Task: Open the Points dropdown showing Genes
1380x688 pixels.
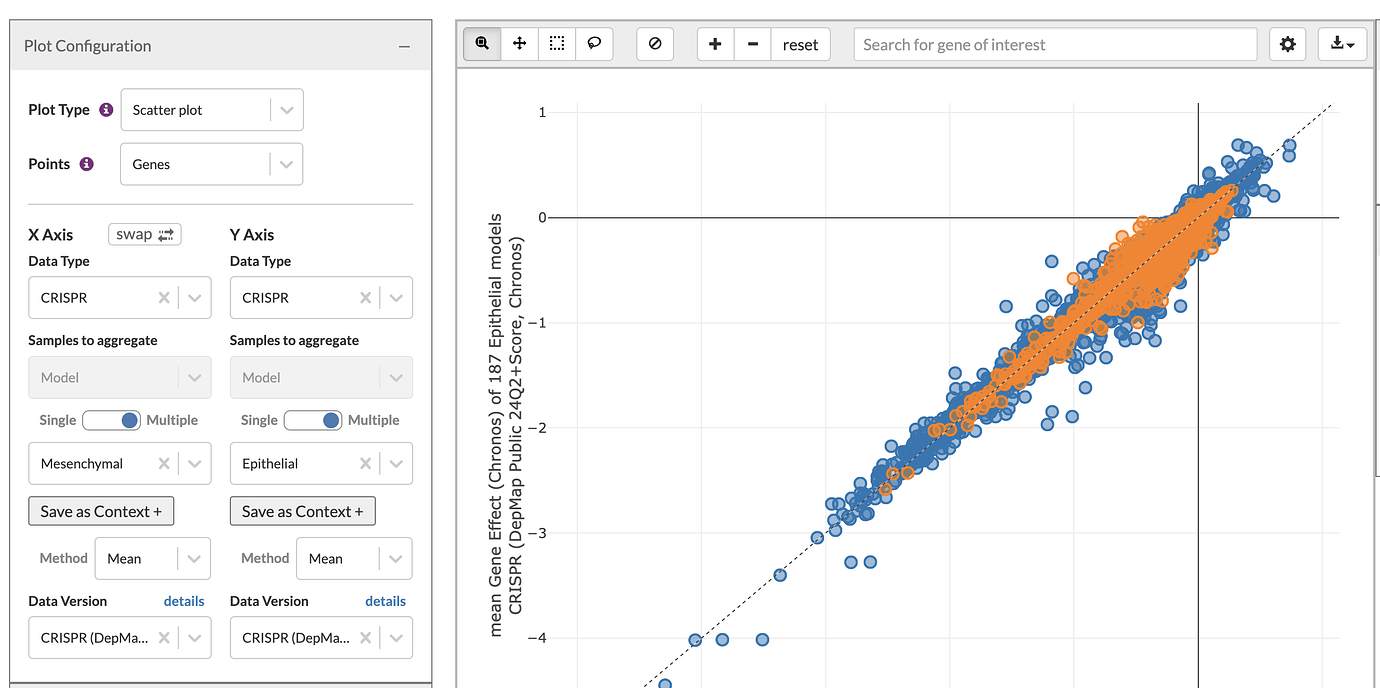Action: point(211,163)
